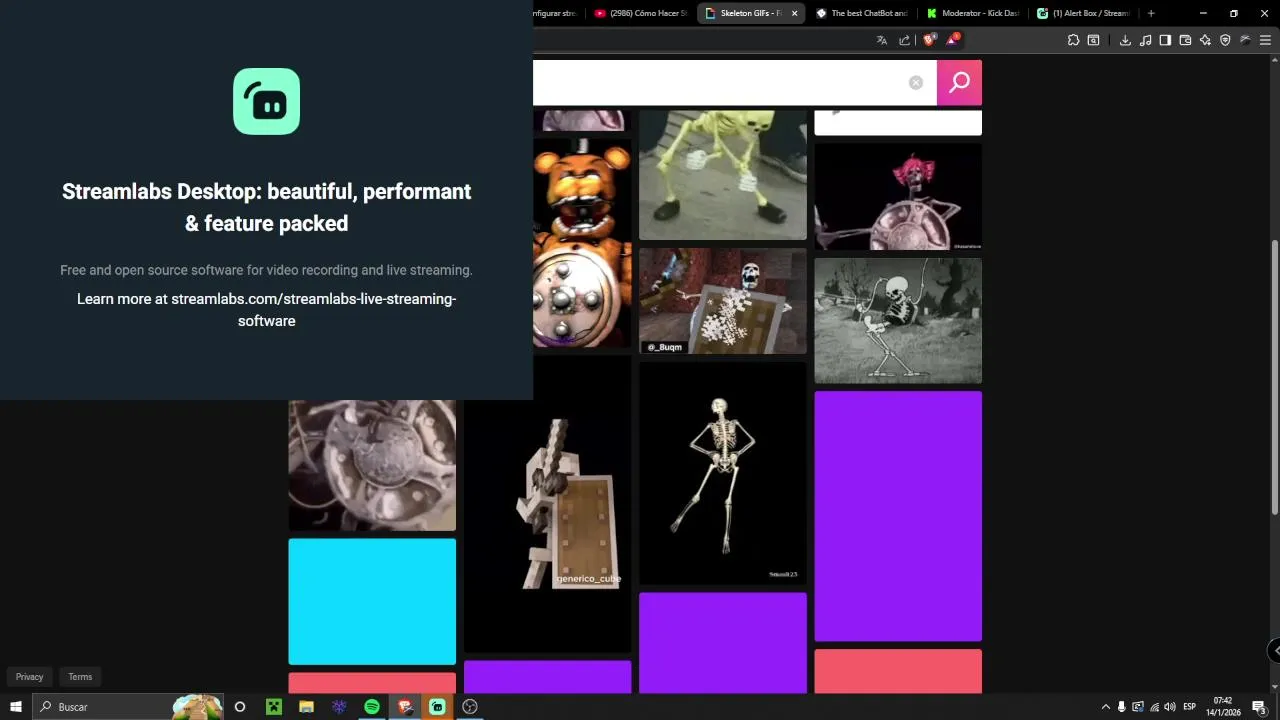Open the vintage grayscale cartoon skeleton GIF
The width and height of the screenshot is (1280, 720).
(x=898, y=320)
